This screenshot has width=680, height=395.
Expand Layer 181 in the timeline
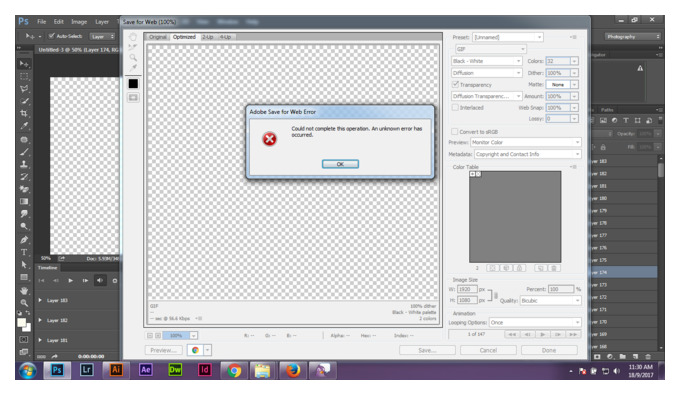click(40, 340)
